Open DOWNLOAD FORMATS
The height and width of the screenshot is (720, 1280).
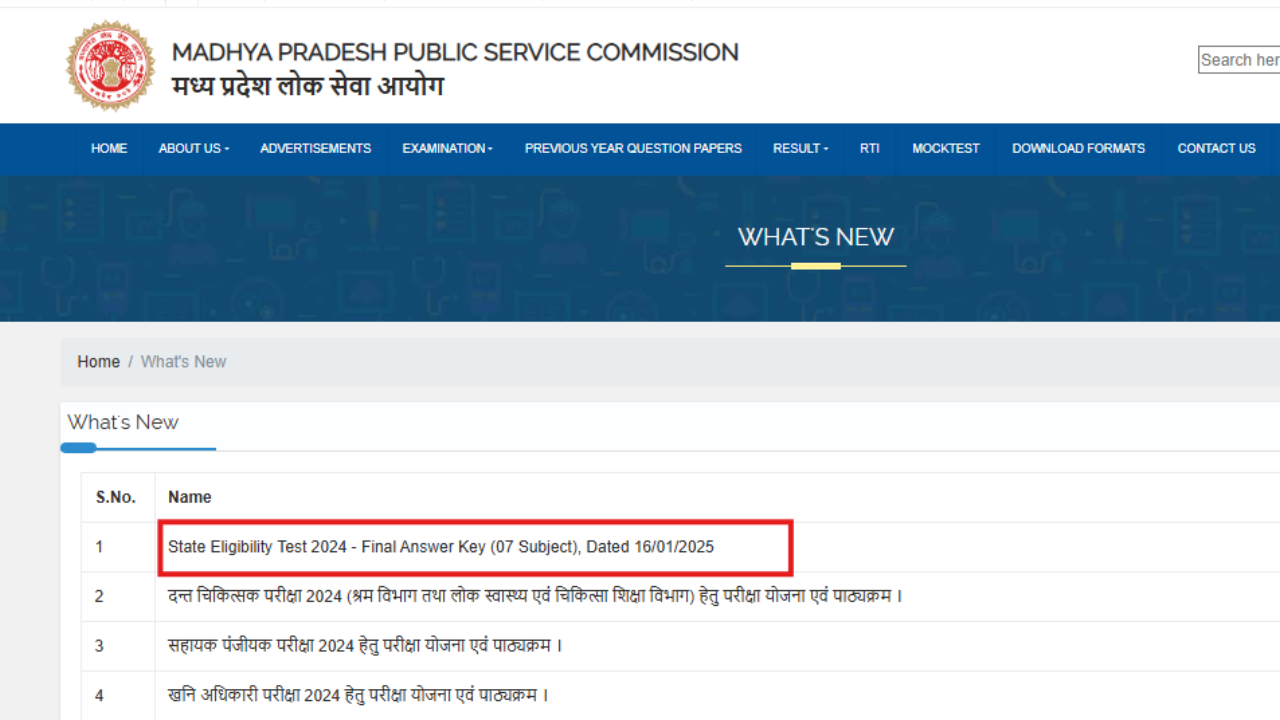(x=1078, y=148)
